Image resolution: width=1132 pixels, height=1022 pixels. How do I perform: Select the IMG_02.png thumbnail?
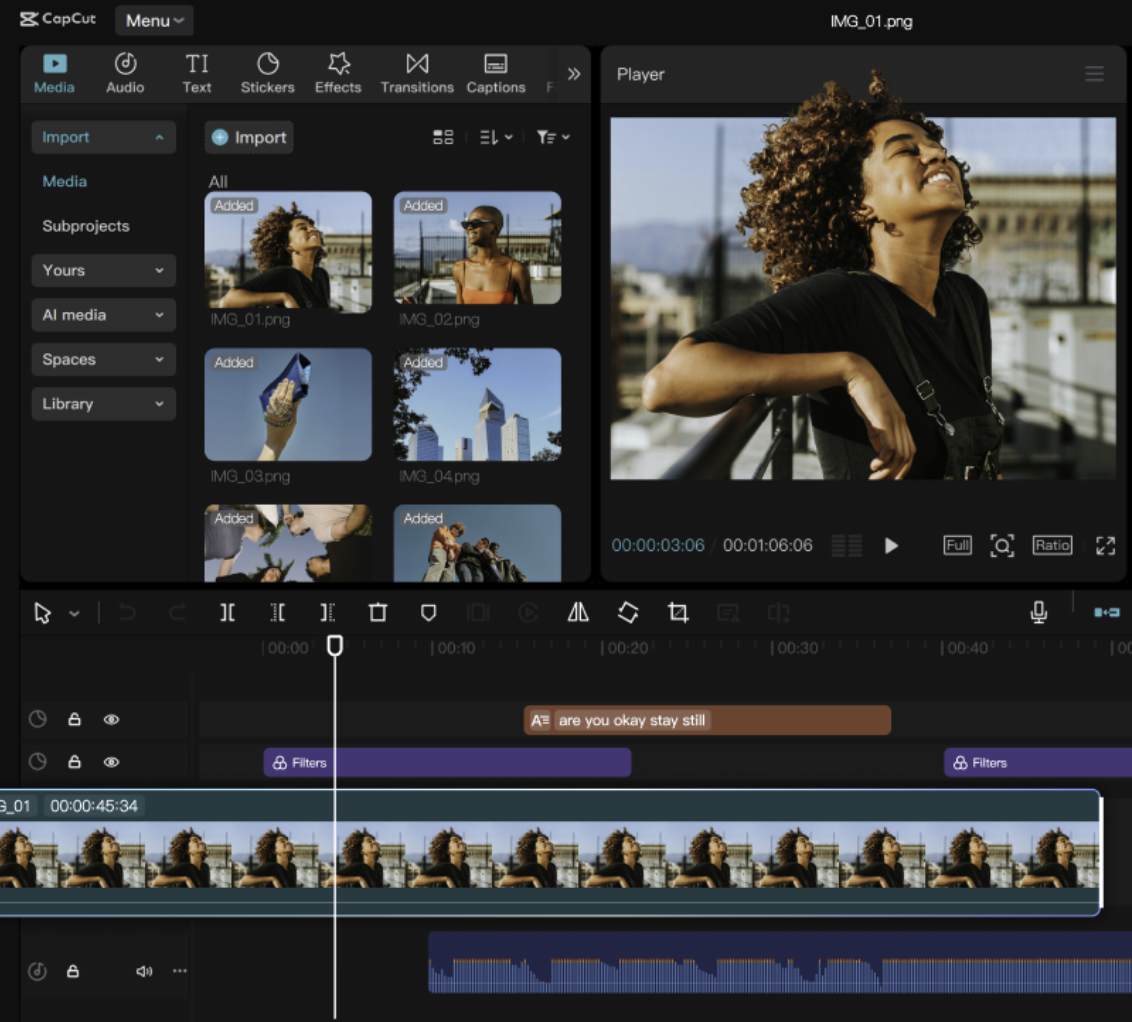coord(477,248)
